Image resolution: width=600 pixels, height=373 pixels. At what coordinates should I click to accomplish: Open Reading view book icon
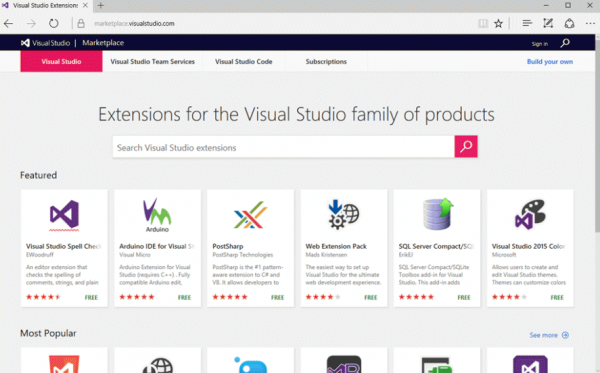483,24
